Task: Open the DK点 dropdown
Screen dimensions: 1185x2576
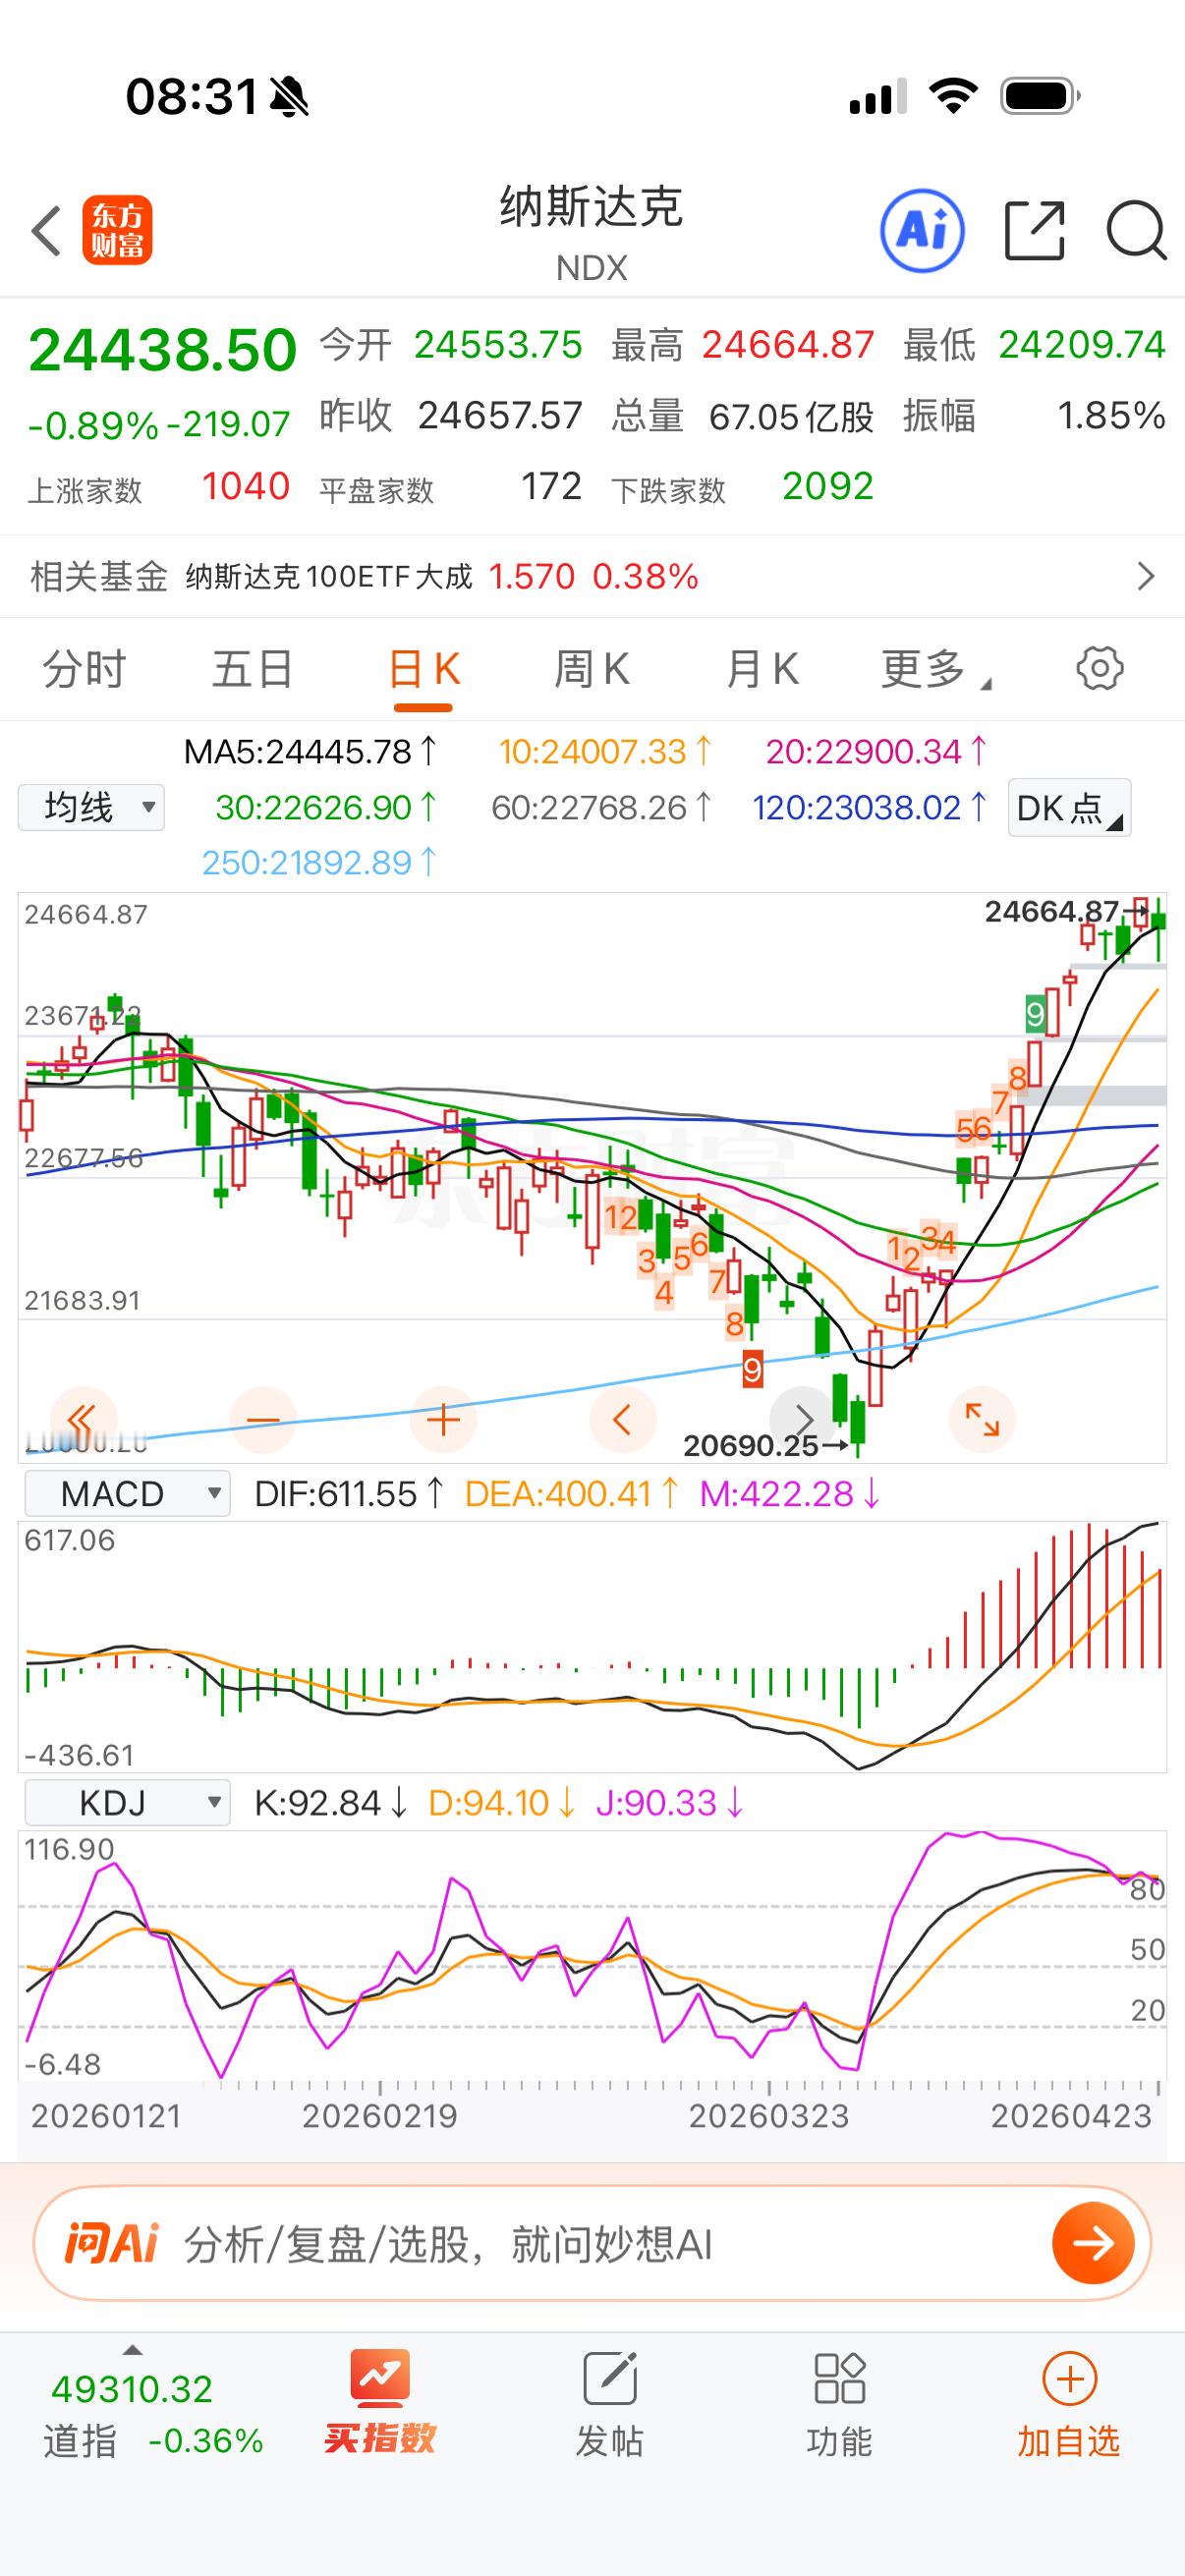Action: pyautogui.click(x=1069, y=807)
